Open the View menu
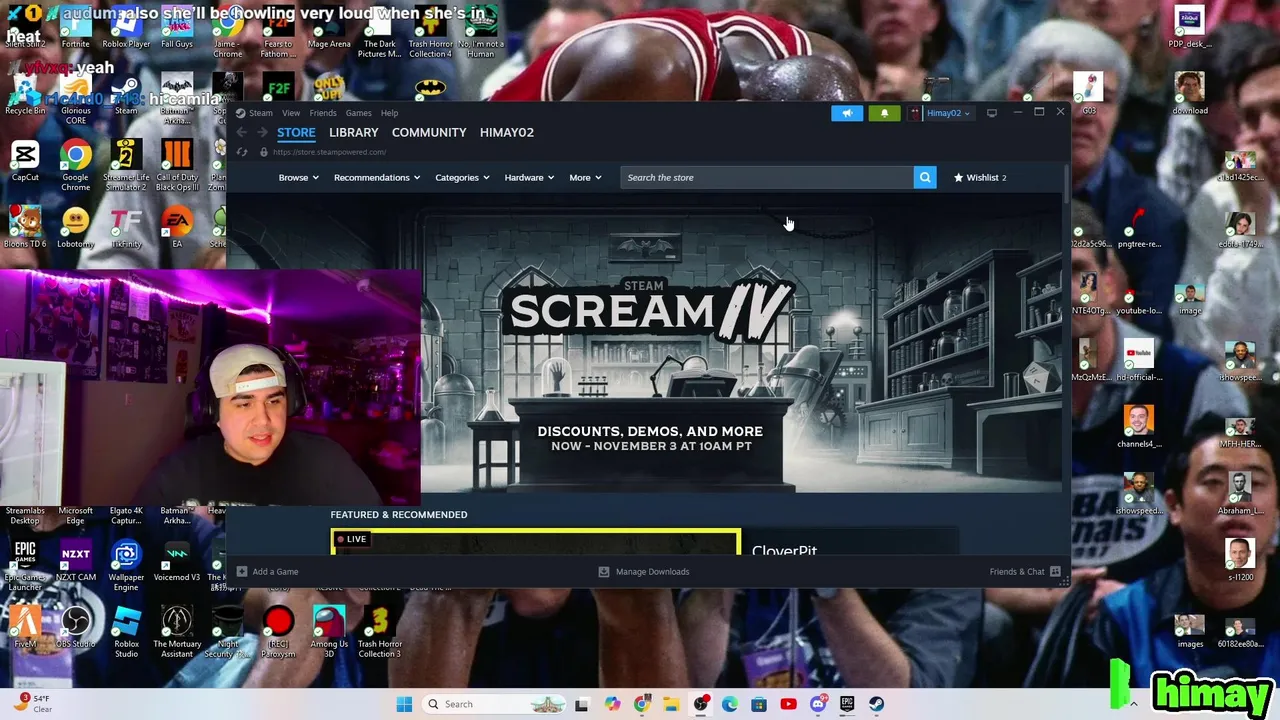 [291, 113]
